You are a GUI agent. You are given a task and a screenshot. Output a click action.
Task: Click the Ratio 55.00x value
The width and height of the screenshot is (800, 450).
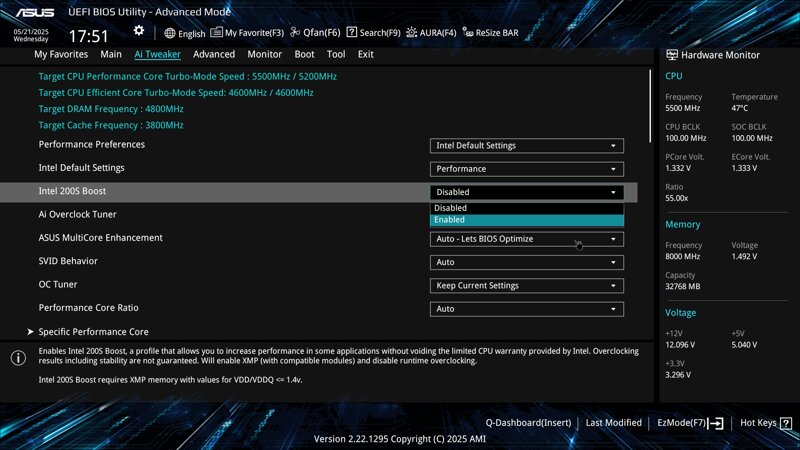(677, 198)
